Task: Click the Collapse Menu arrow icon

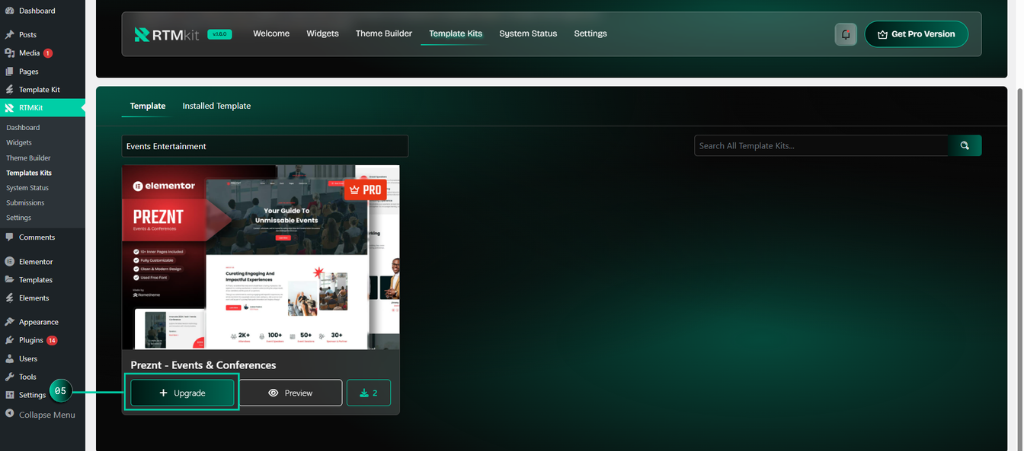Action: tap(9, 414)
